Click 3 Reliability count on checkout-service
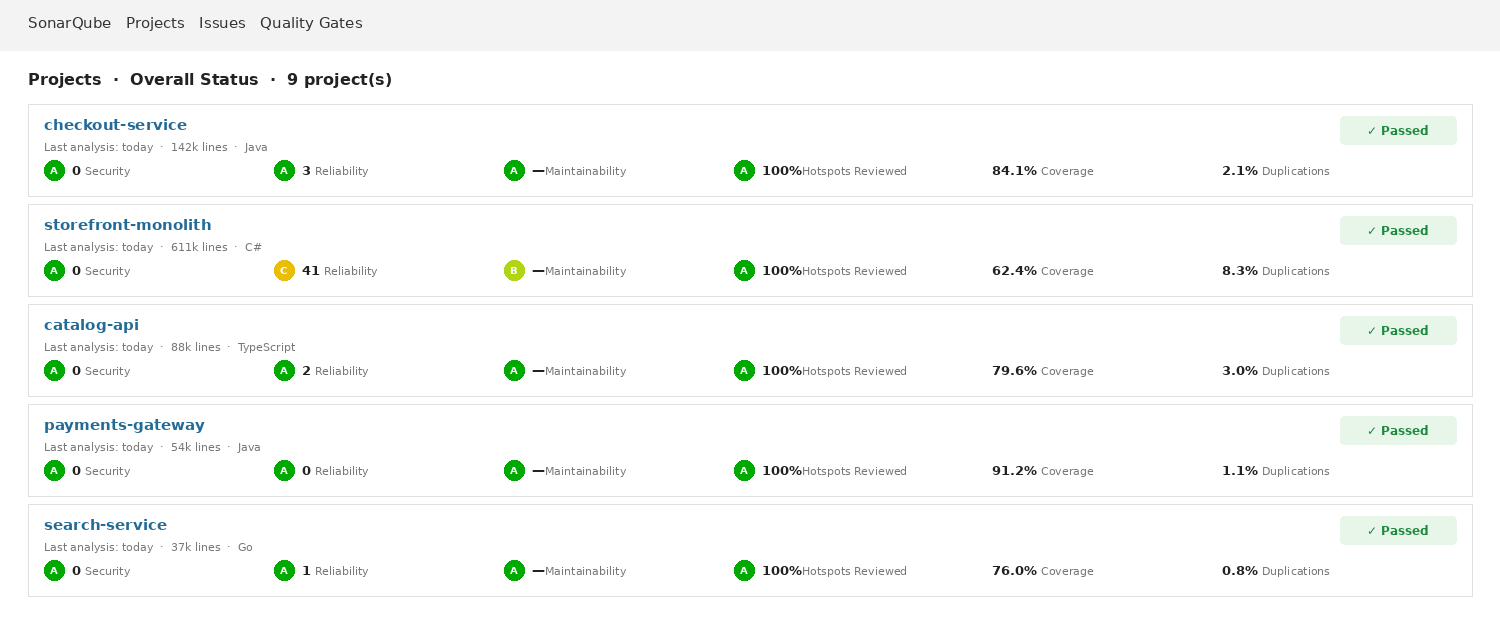Screen dimensions: 1500x620 click(306, 171)
